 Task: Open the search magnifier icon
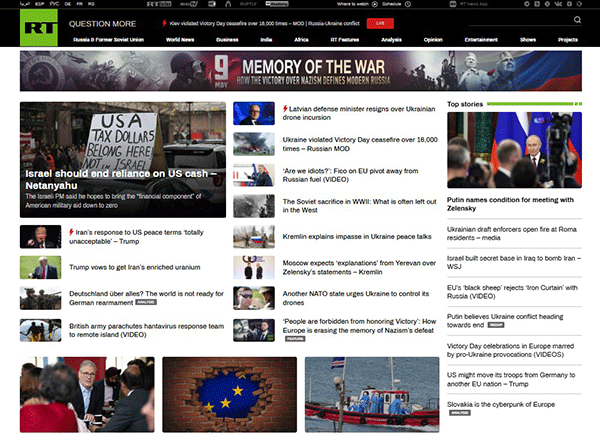coord(577,20)
